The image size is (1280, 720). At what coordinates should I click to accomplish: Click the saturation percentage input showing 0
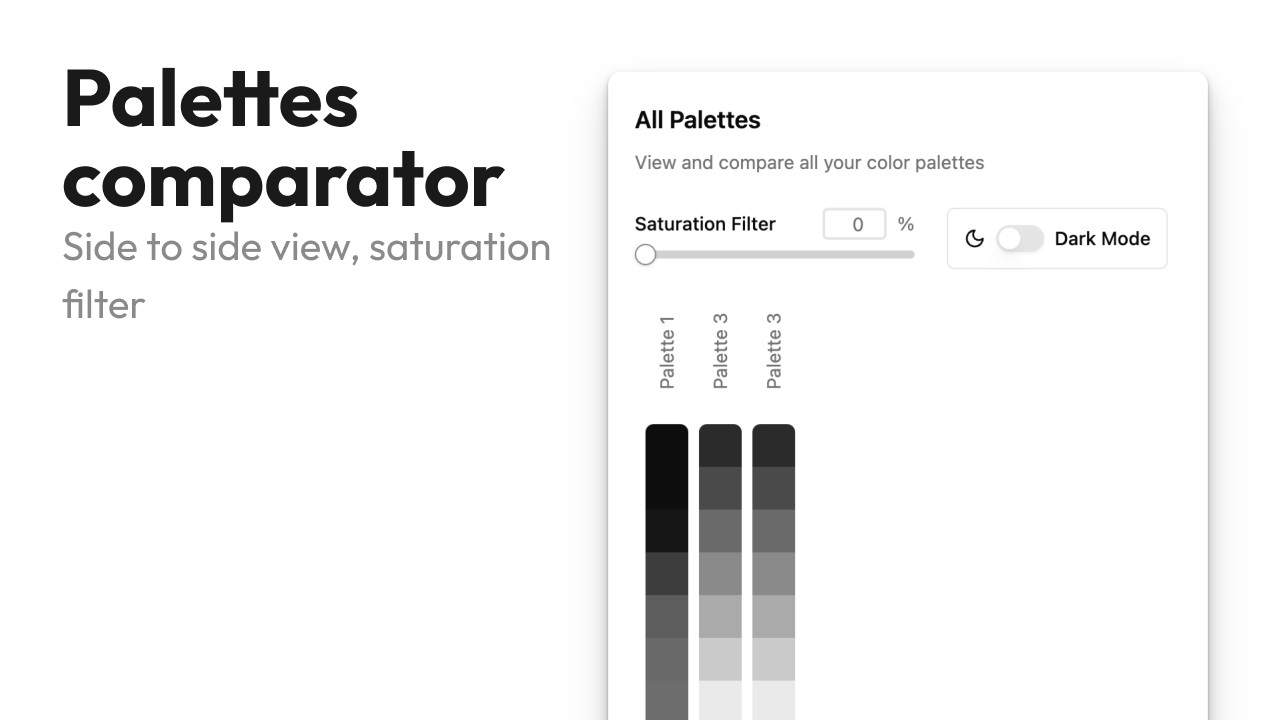click(854, 224)
